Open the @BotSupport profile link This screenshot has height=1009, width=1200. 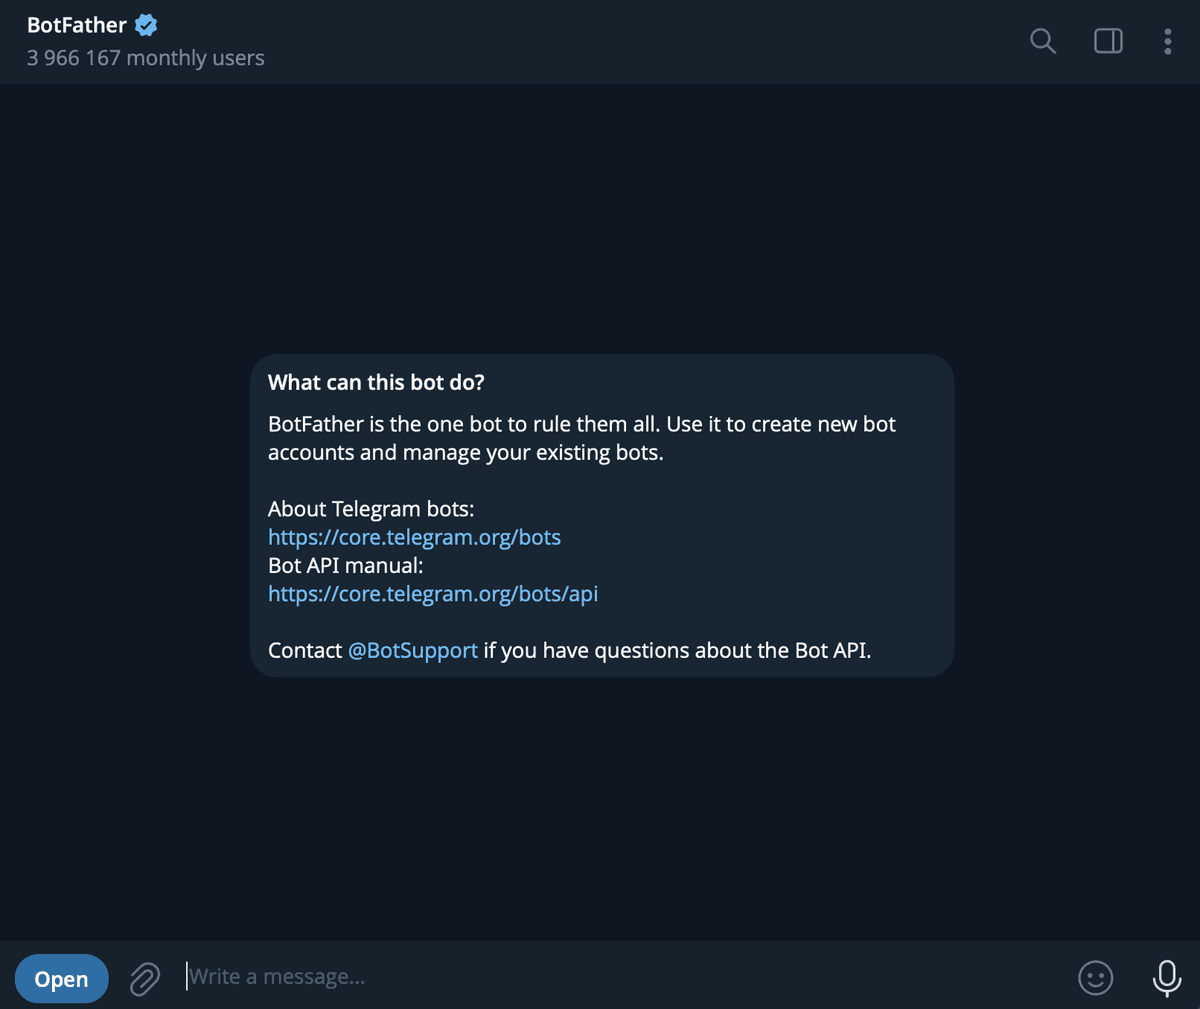point(412,650)
